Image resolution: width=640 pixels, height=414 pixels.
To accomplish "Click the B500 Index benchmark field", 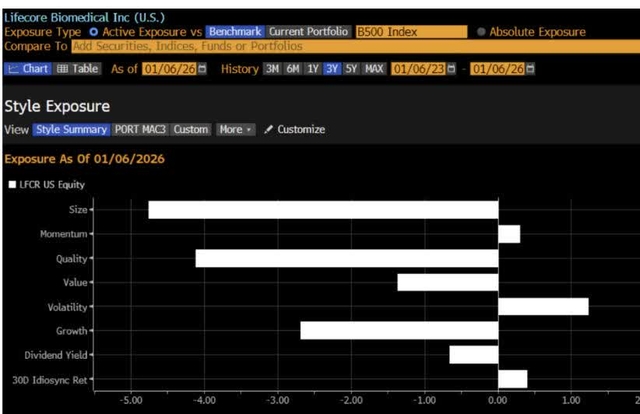I will tap(411, 31).
